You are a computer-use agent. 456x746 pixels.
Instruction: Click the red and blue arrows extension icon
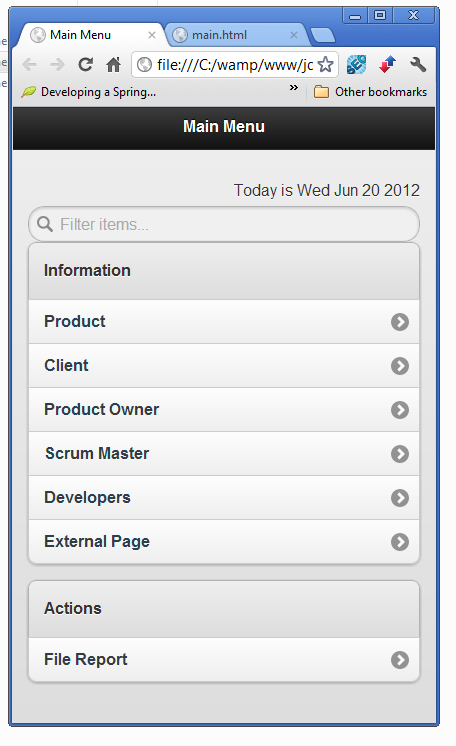point(387,64)
